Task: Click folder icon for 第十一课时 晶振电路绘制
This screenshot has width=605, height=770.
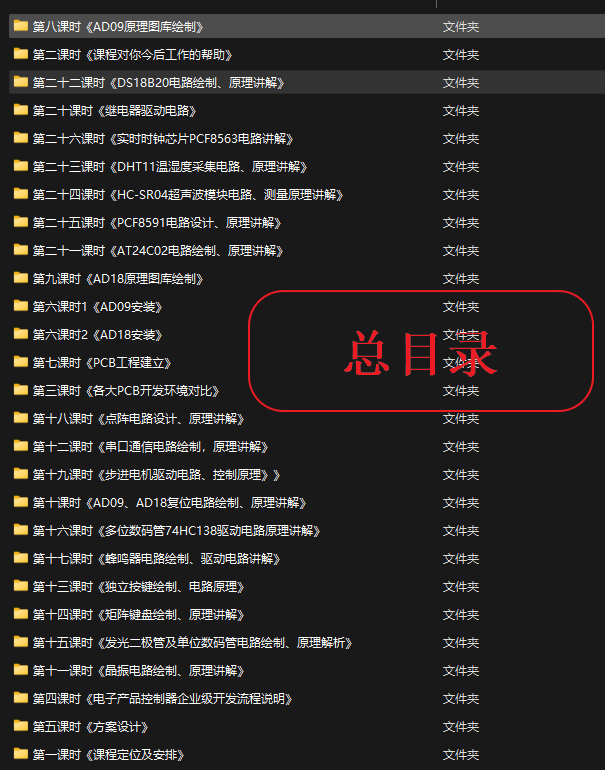Action: (x=21, y=670)
